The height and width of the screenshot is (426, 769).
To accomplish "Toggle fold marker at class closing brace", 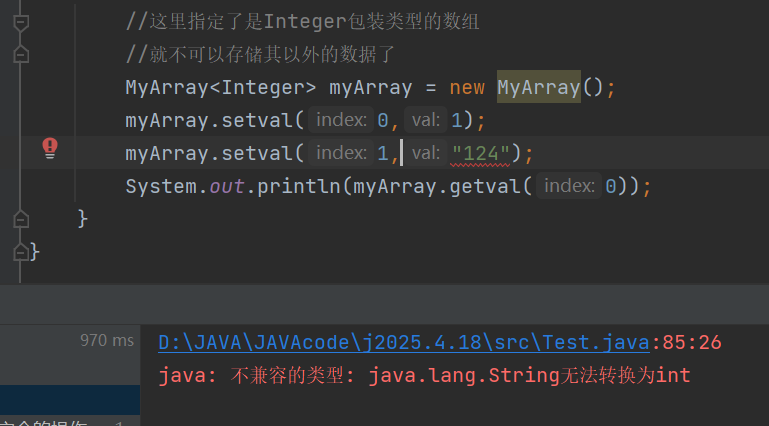I will (x=21, y=252).
